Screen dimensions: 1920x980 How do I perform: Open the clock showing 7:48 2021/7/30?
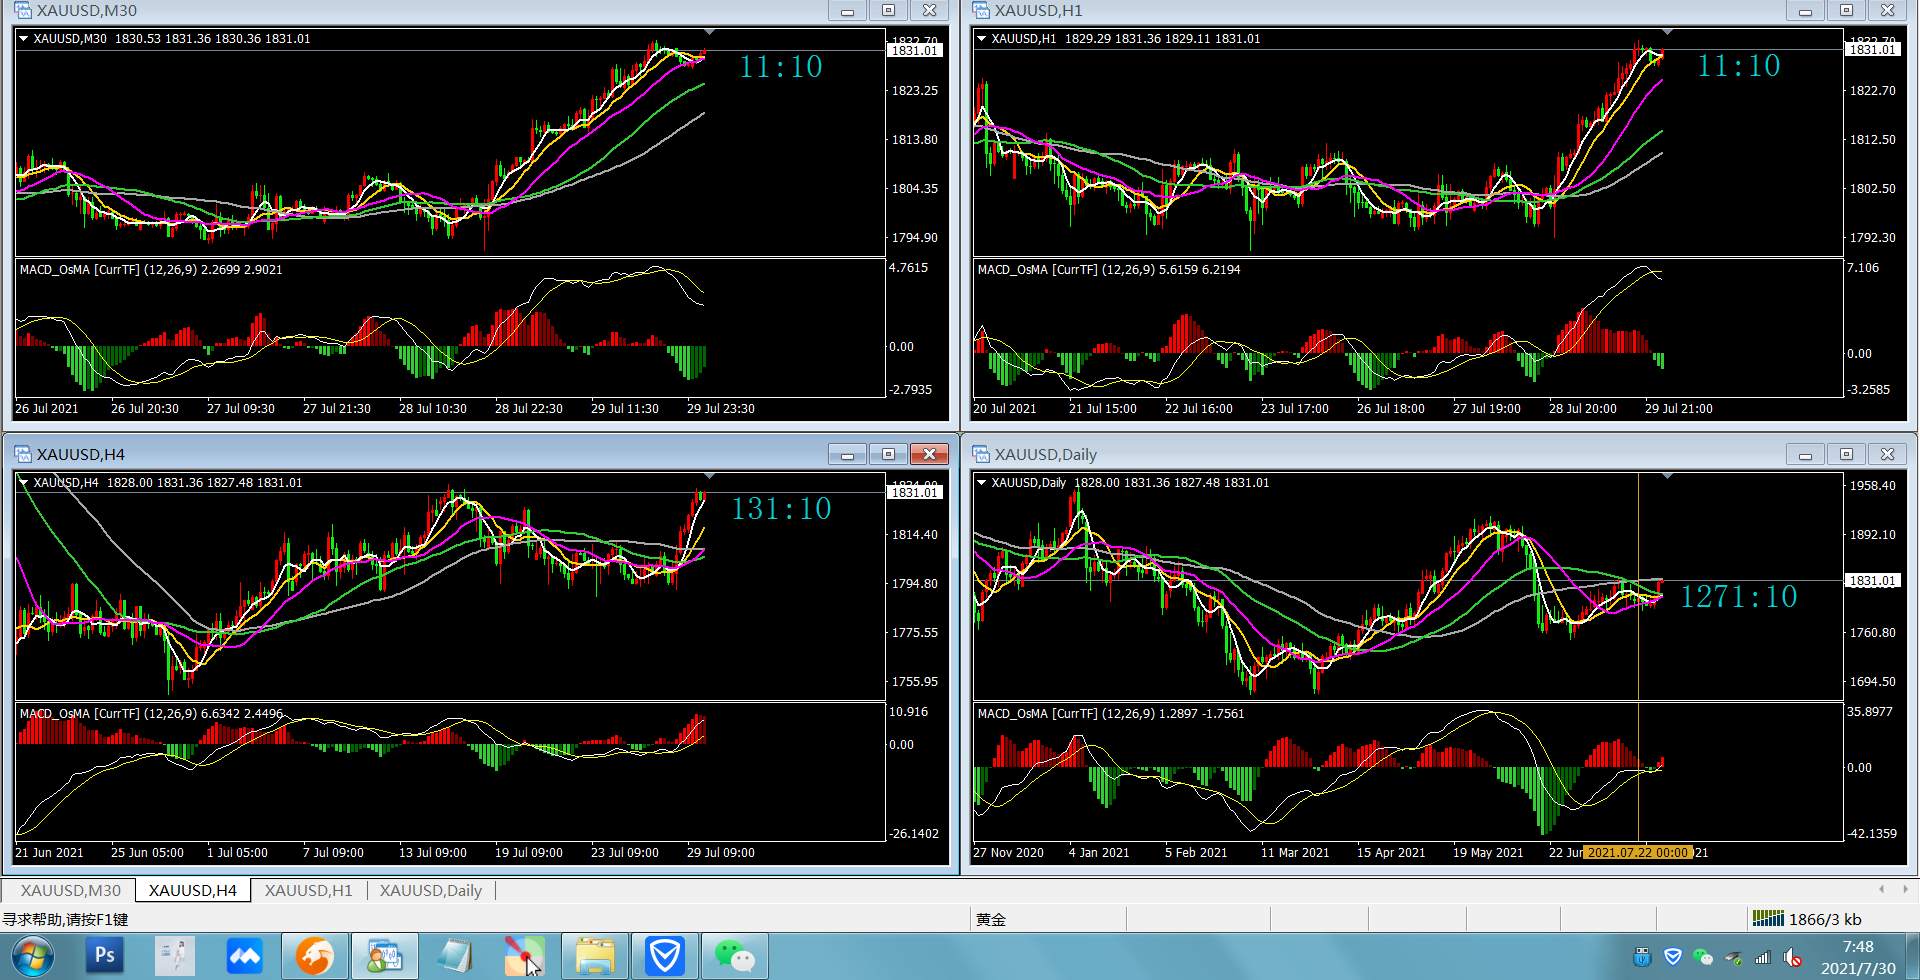pos(1858,957)
